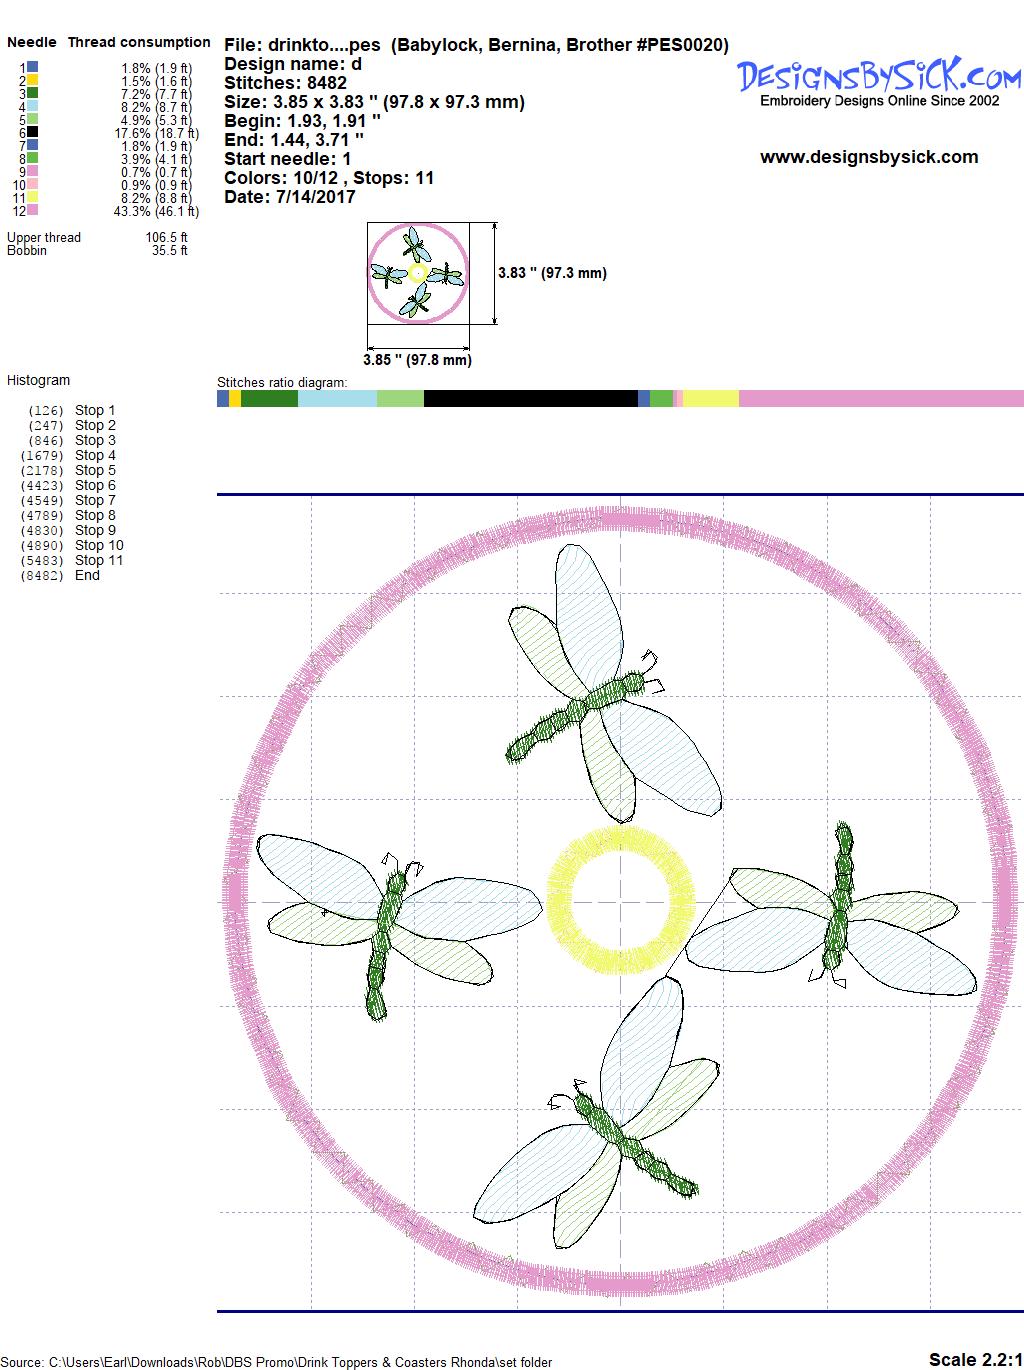Choose the light blue needle 4 swatch
1024x1370 pixels.
coord(33,106)
